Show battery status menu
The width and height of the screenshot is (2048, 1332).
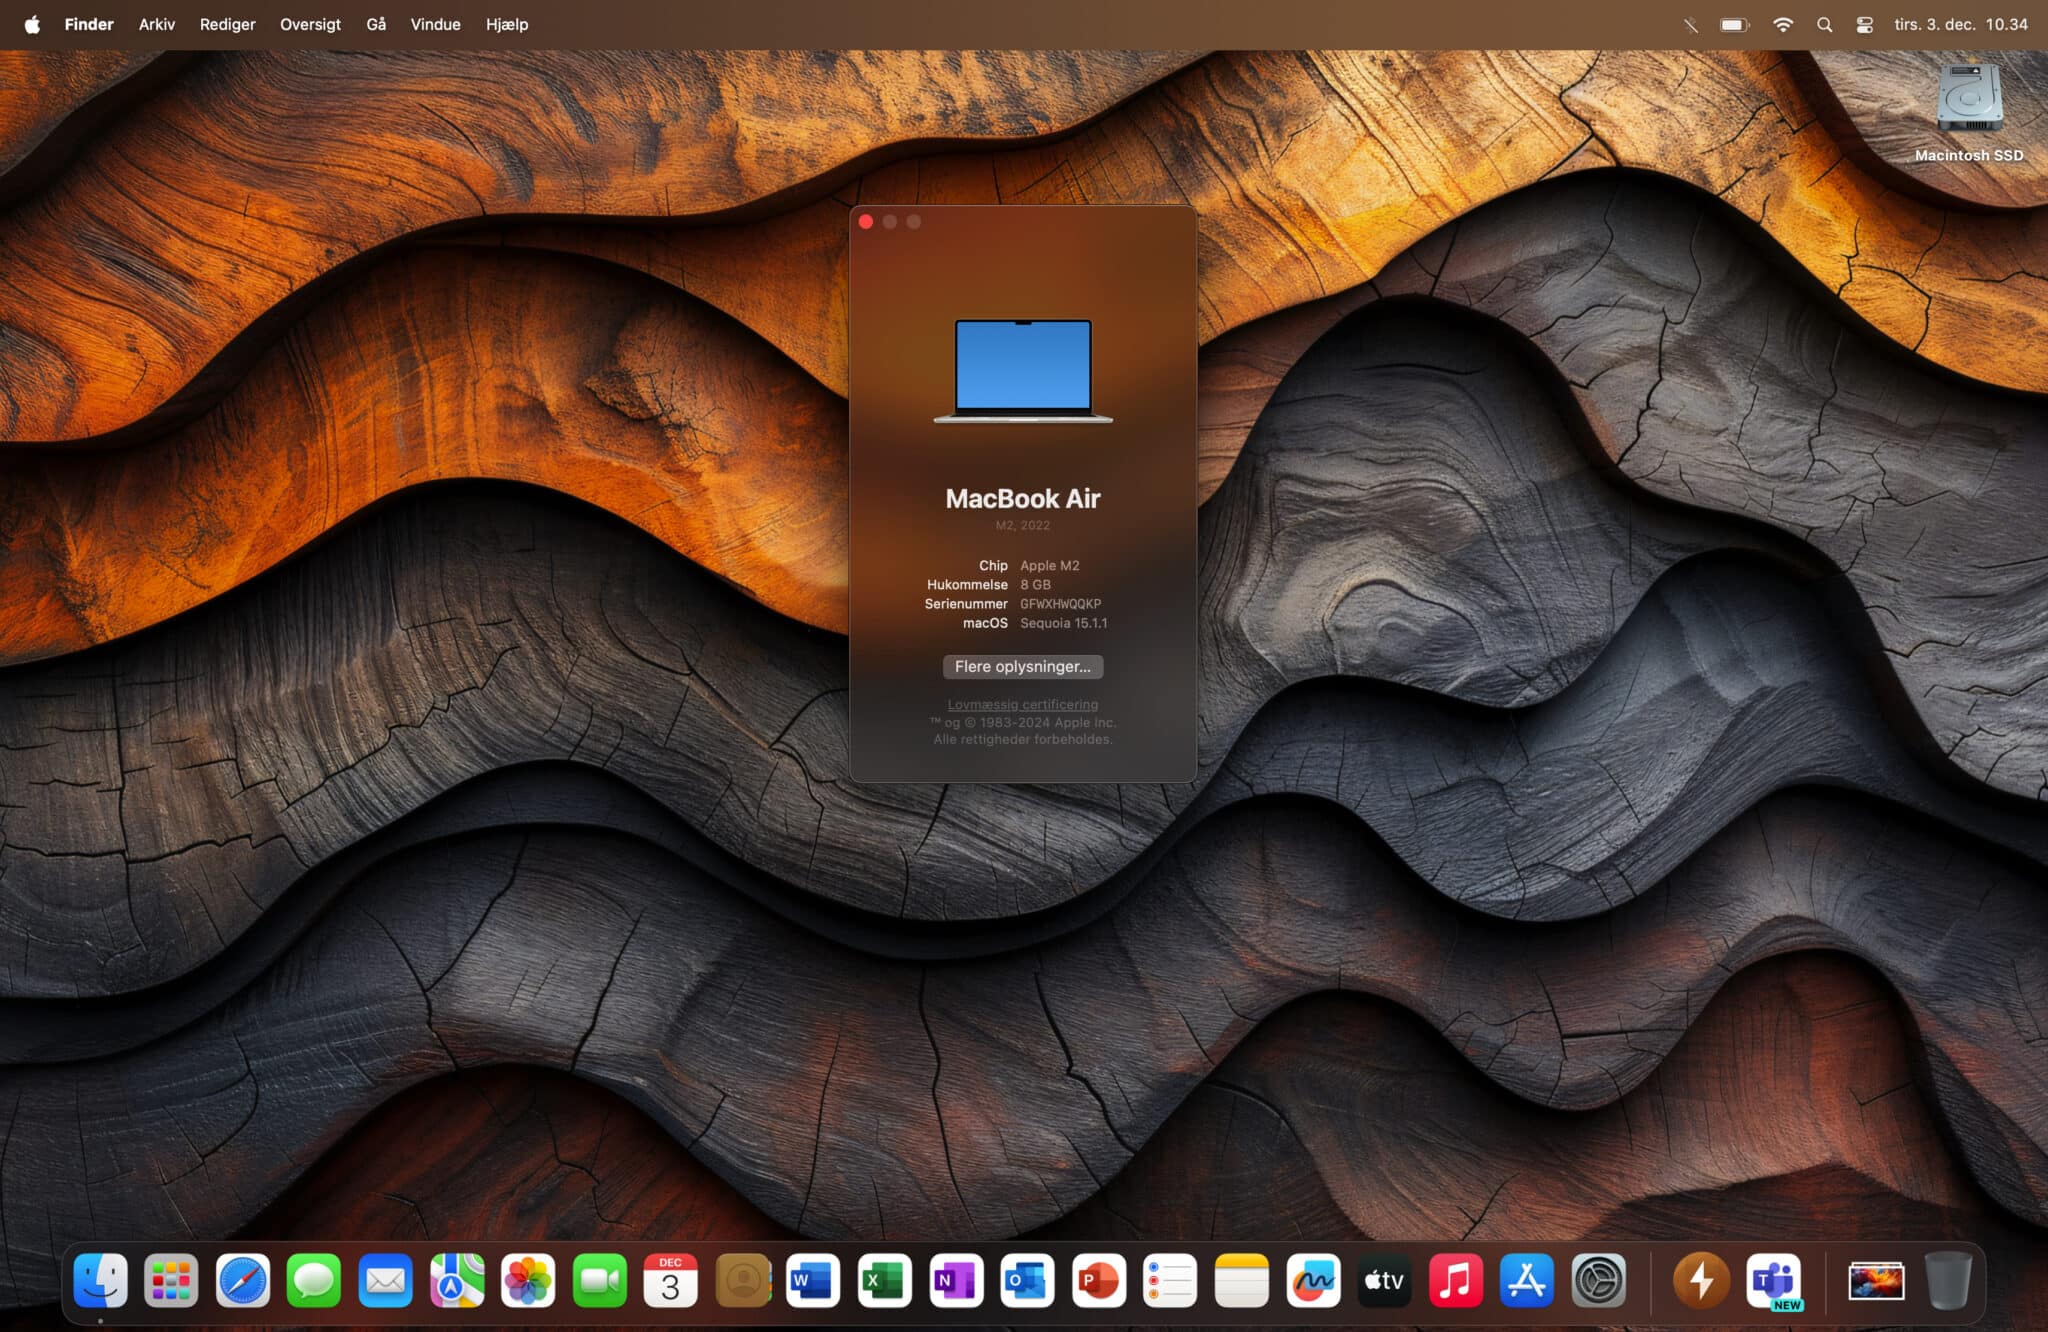click(1734, 24)
